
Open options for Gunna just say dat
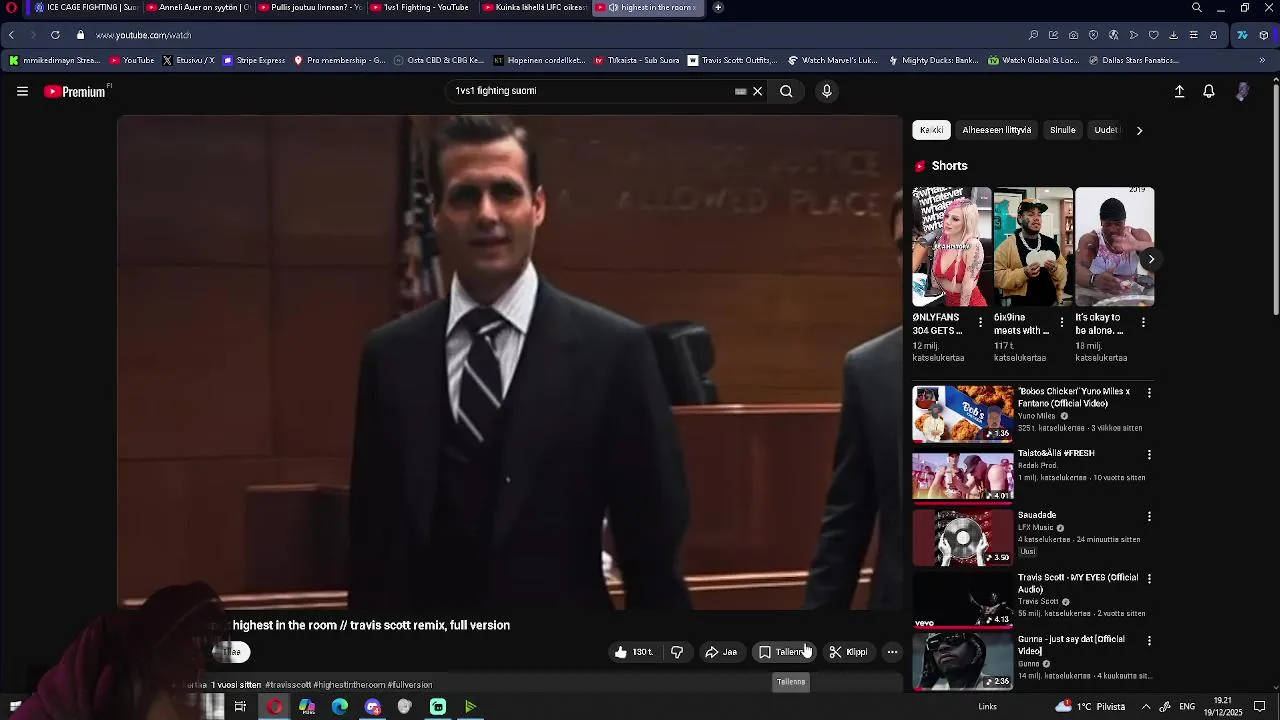tap(1149, 641)
